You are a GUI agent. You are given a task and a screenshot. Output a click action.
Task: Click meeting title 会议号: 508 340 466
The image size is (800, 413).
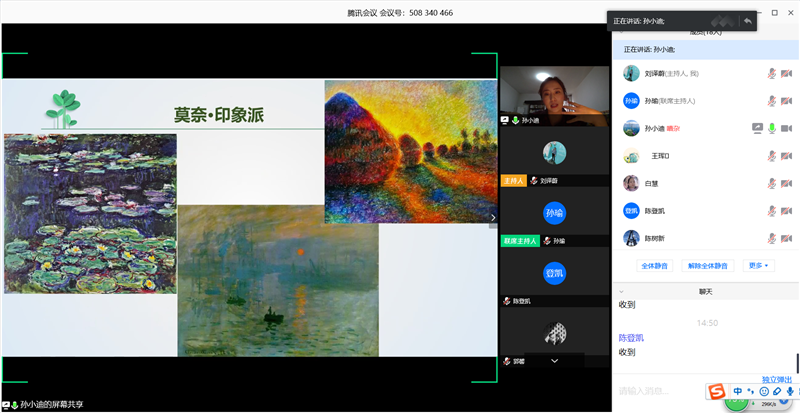416,13
